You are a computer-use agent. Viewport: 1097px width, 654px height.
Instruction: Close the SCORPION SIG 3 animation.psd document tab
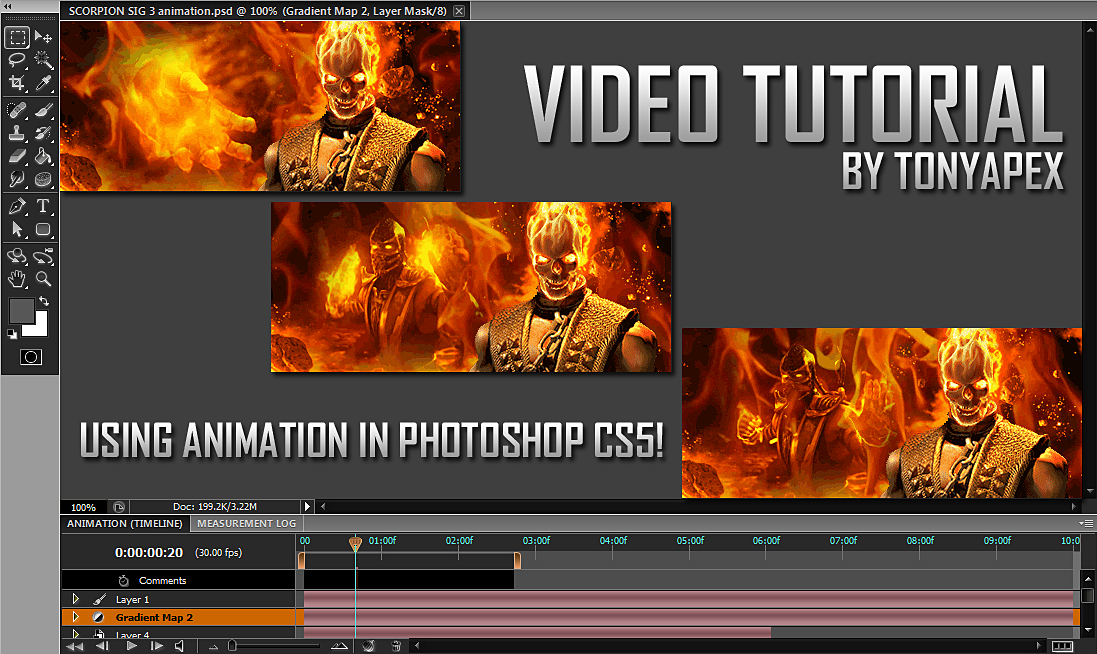pos(459,10)
